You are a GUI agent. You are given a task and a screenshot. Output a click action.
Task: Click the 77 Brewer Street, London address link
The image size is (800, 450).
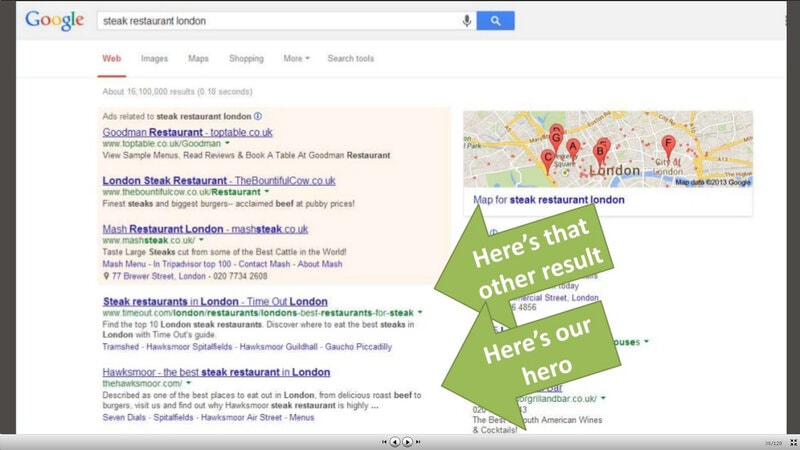(159, 276)
